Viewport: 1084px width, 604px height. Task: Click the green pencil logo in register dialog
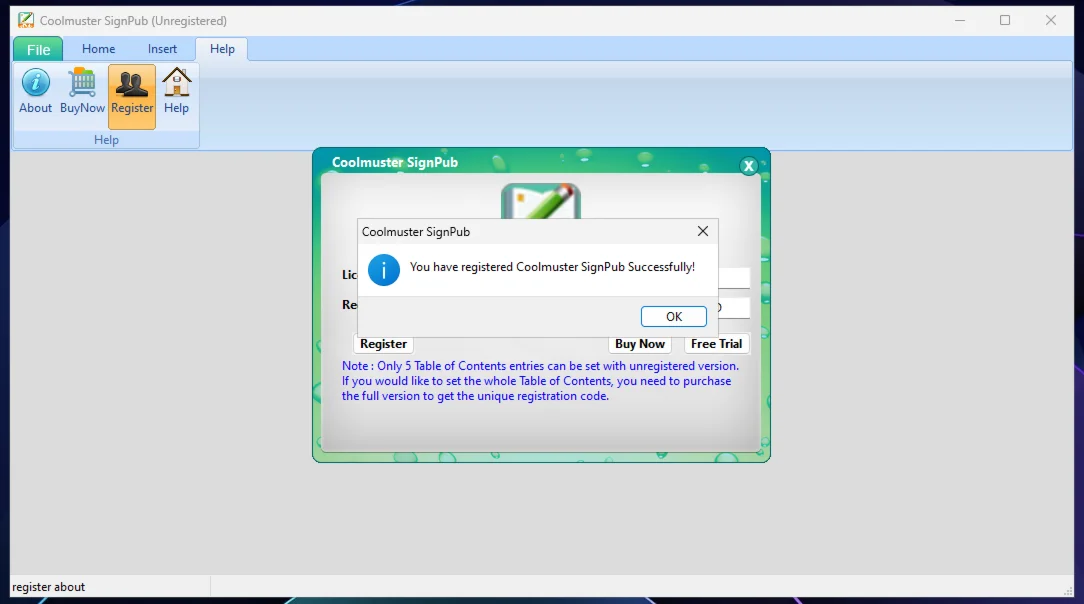(541, 201)
